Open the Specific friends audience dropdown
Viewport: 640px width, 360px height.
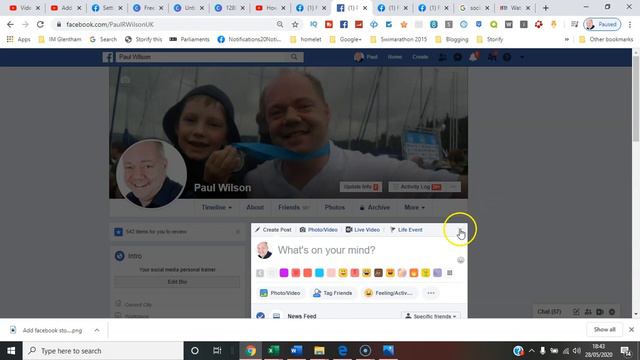coord(431,316)
